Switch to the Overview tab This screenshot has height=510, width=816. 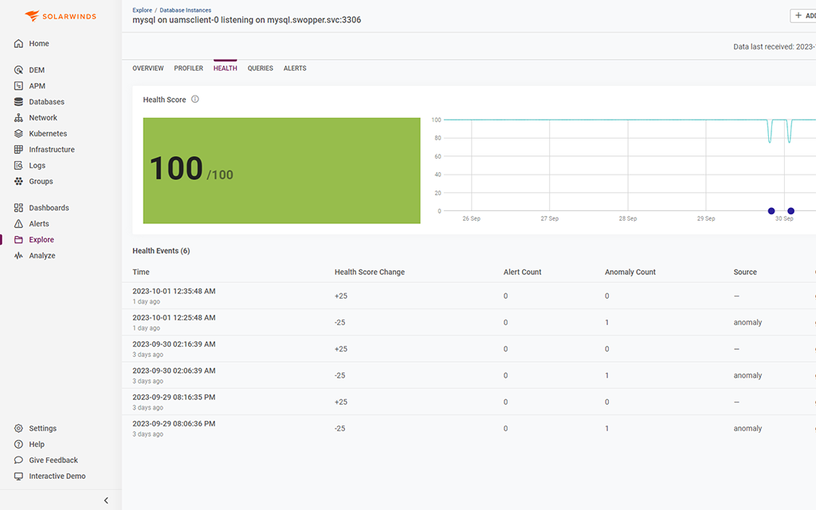148,68
